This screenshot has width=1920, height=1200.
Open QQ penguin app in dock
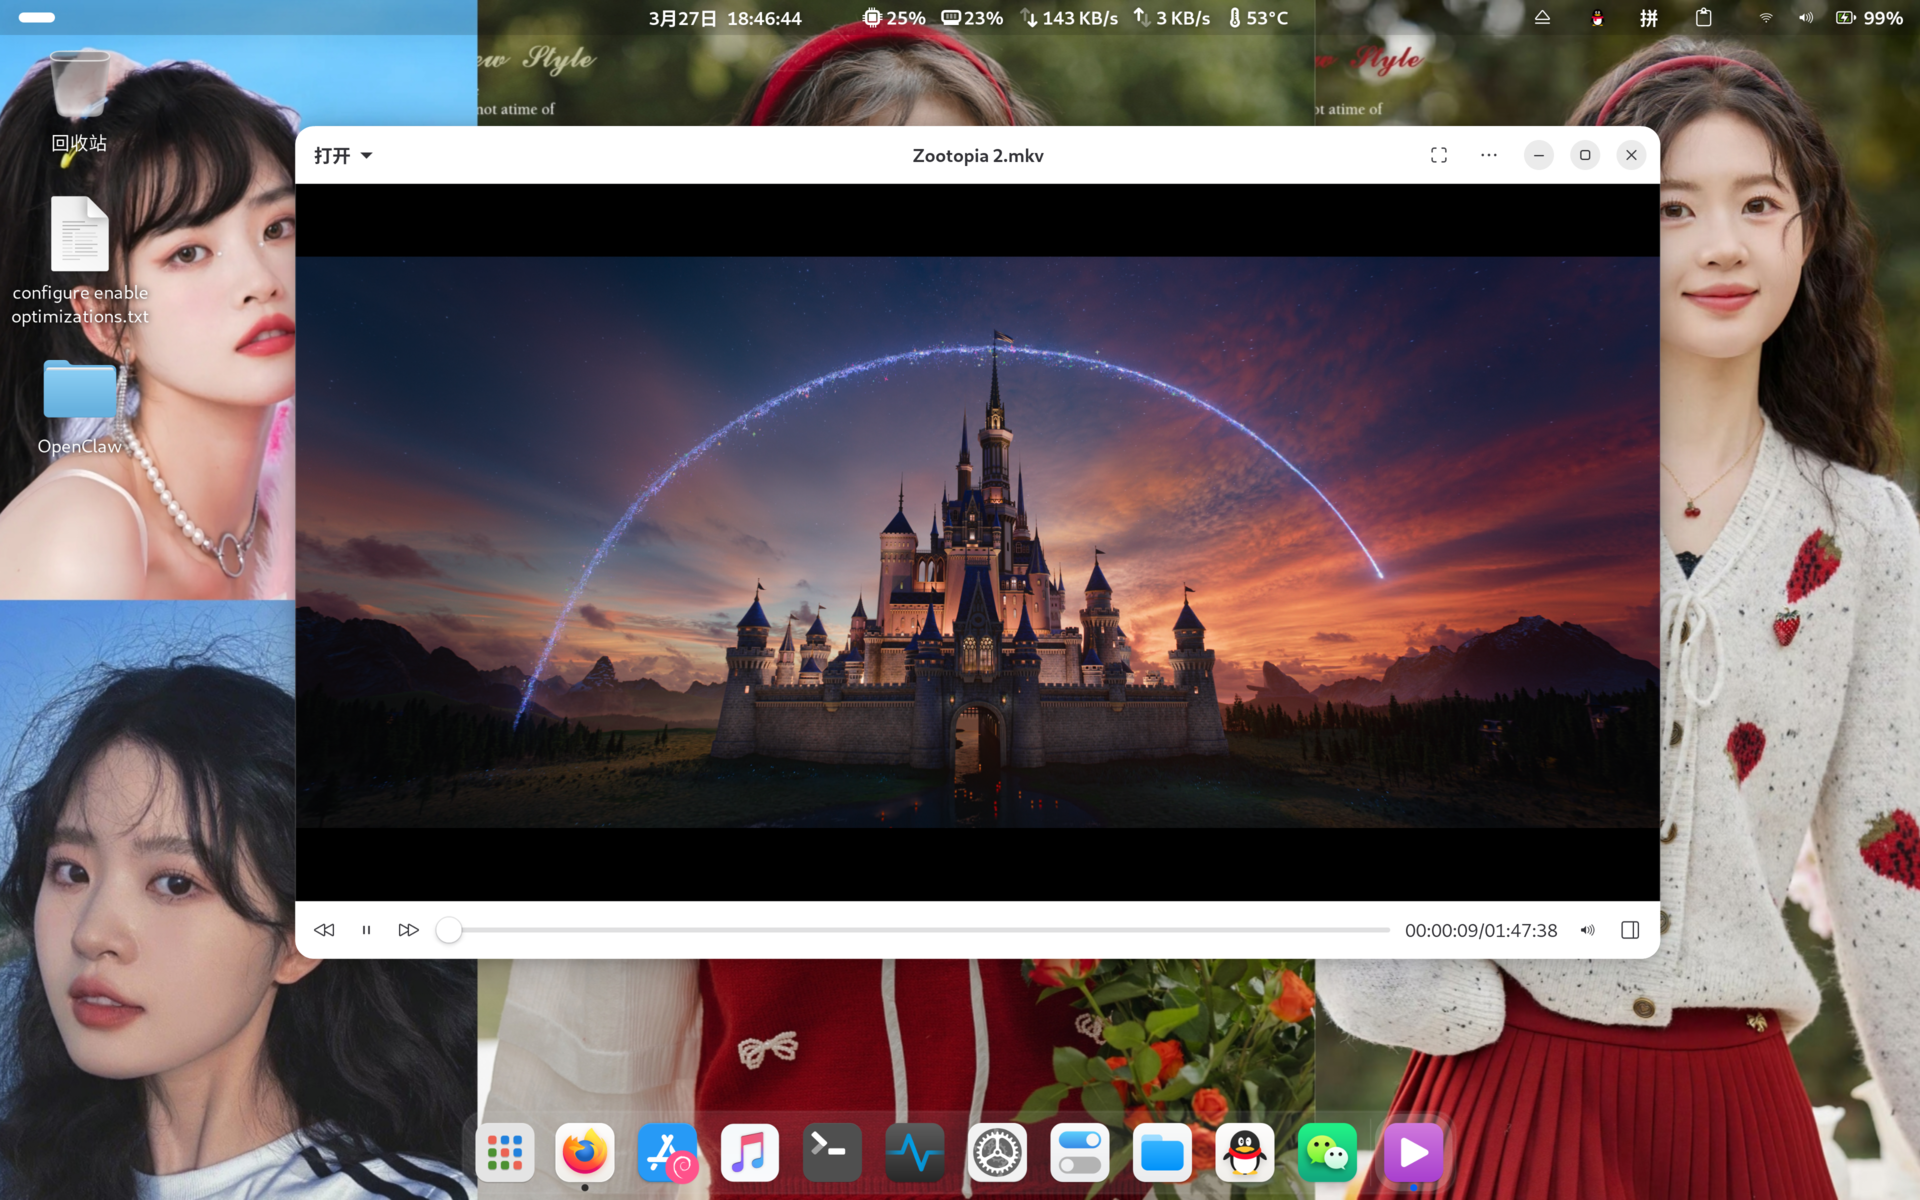(x=1244, y=1152)
